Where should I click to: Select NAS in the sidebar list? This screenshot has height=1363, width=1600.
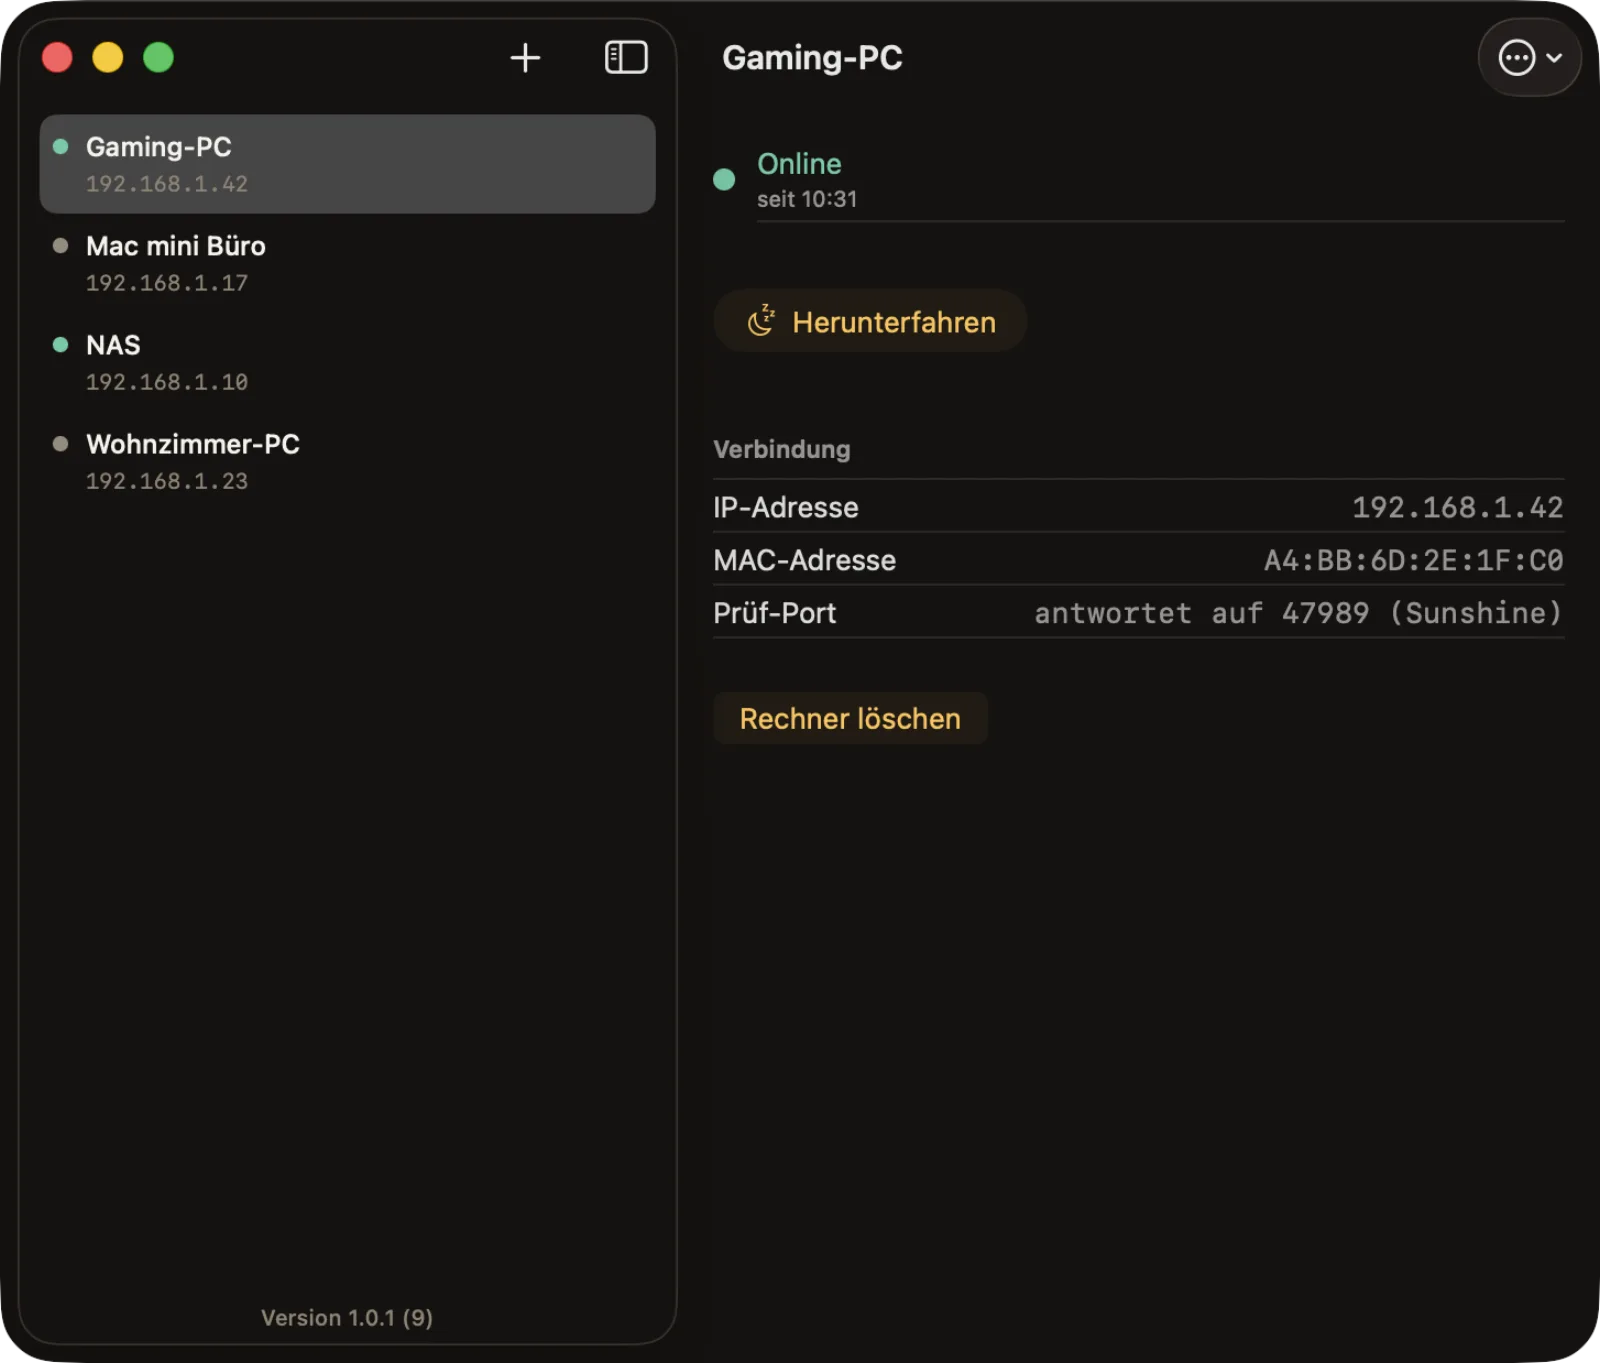(347, 362)
